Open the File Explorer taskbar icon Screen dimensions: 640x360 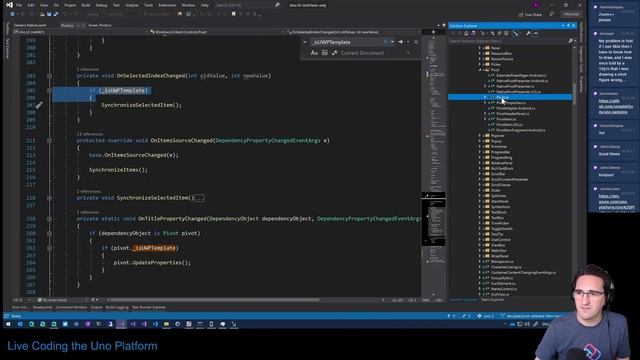pos(166,324)
